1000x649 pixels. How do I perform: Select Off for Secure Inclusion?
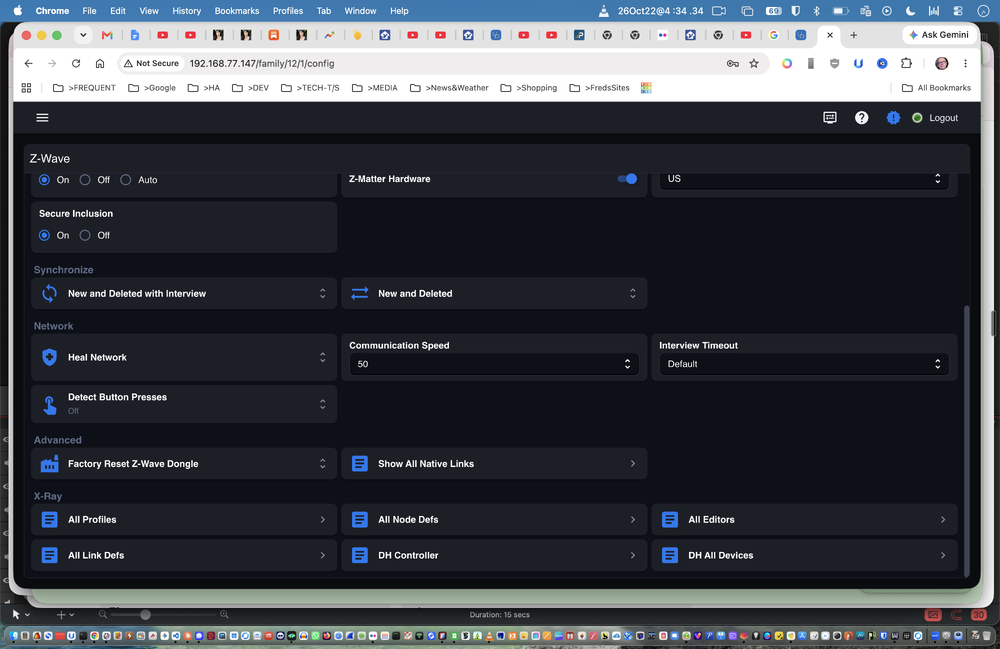pos(85,235)
